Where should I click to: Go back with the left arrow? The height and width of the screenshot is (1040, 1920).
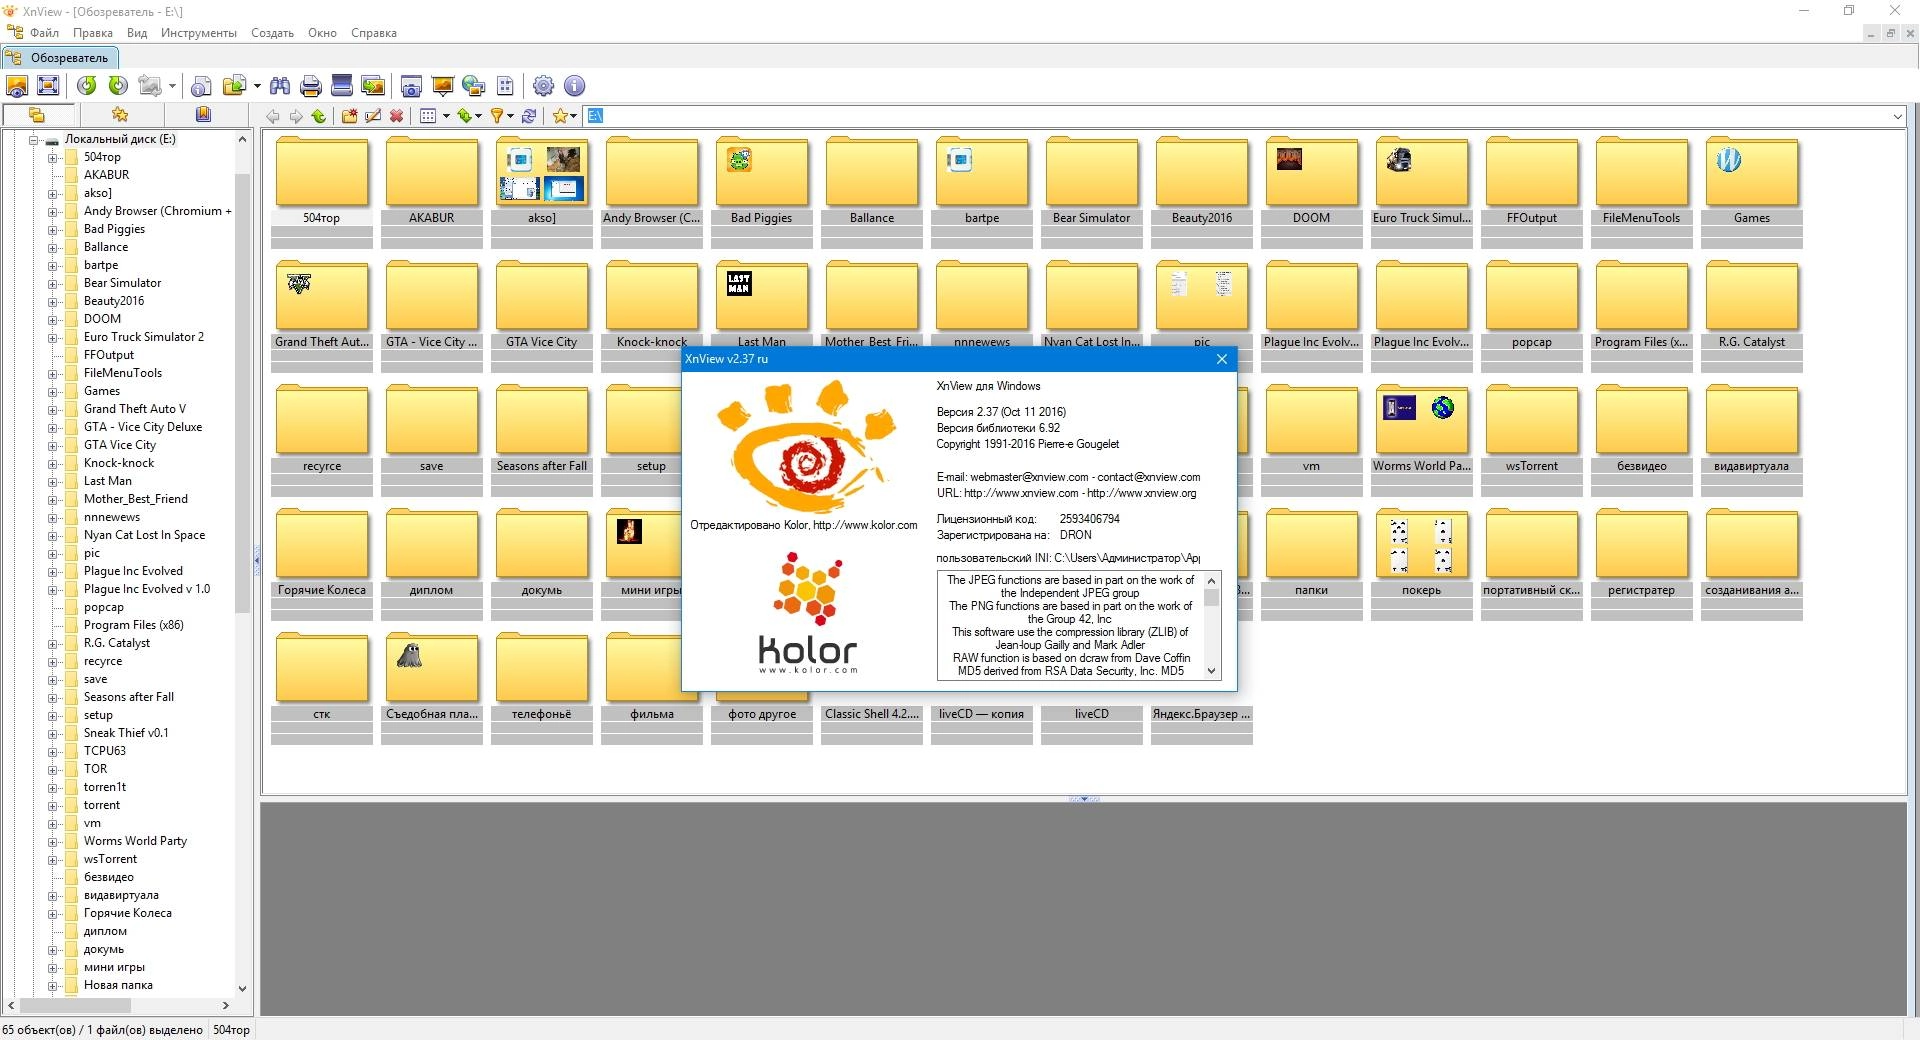[x=272, y=116]
